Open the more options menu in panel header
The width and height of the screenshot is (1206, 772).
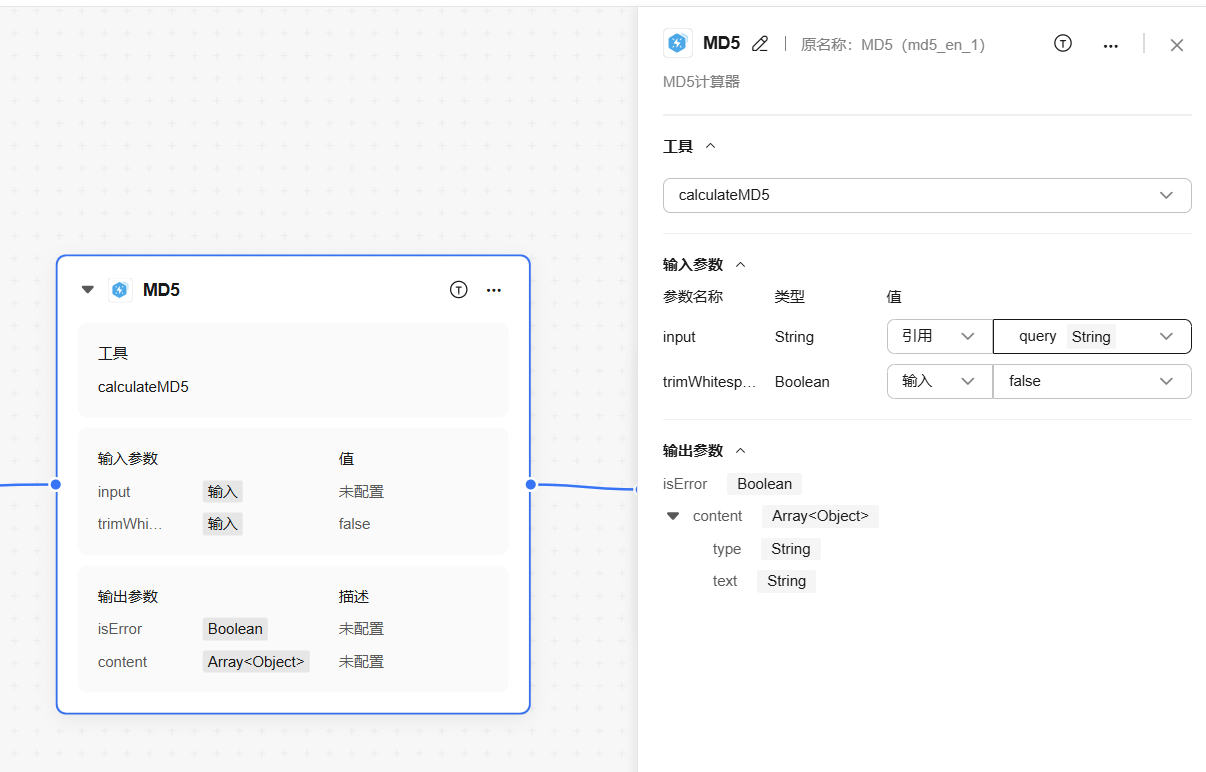tap(1110, 45)
